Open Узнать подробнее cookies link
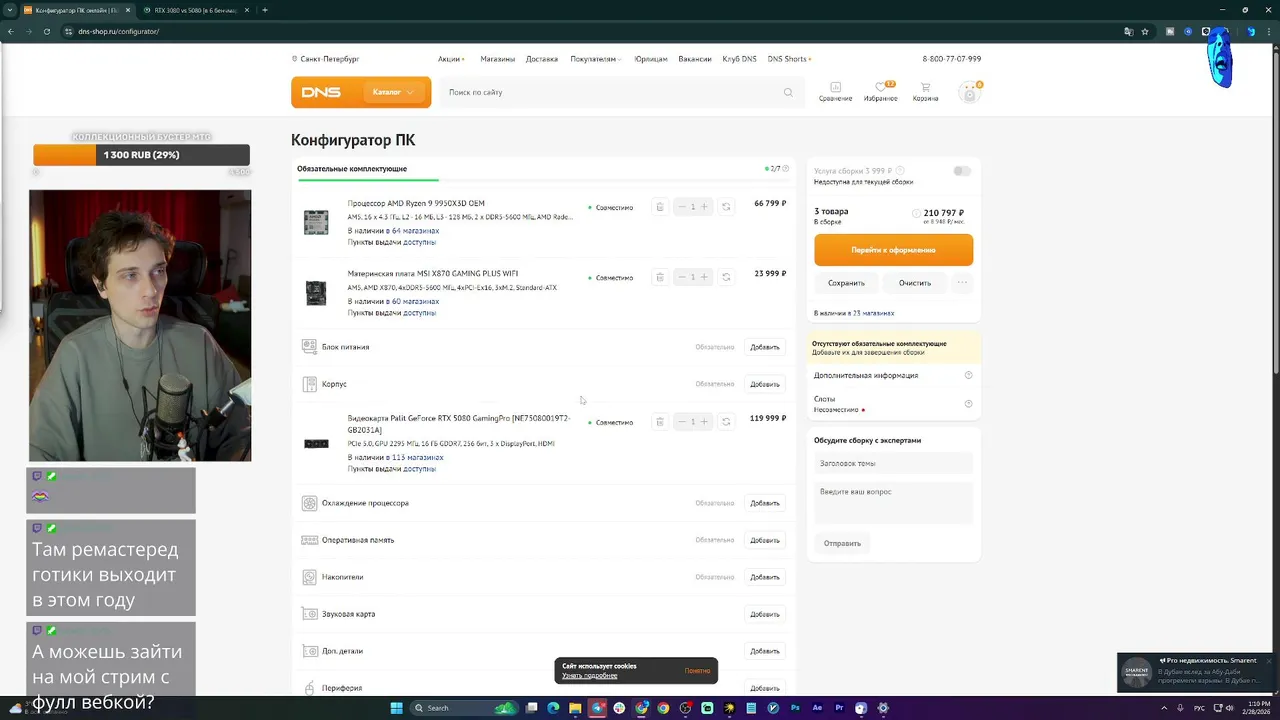The height and width of the screenshot is (720, 1280). (x=589, y=676)
